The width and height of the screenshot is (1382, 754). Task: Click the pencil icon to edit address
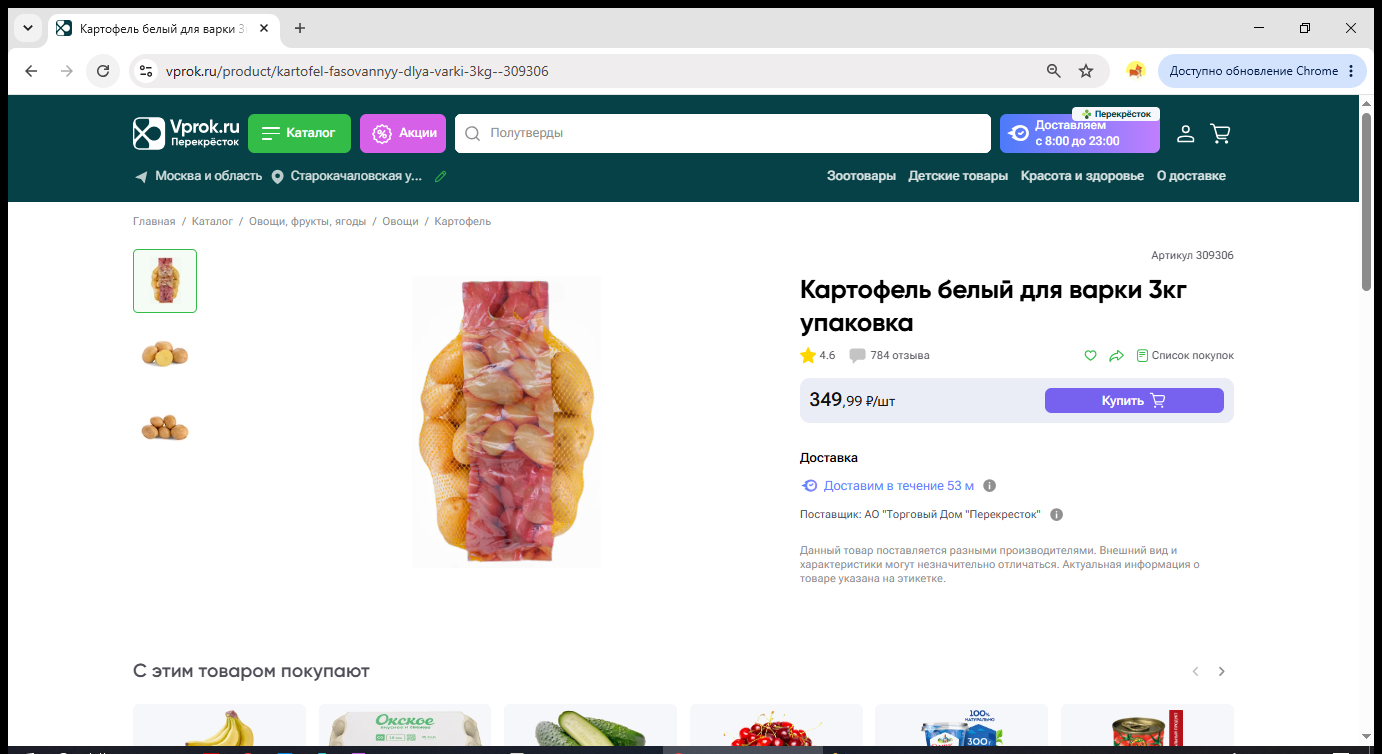click(x=441, y=176)
